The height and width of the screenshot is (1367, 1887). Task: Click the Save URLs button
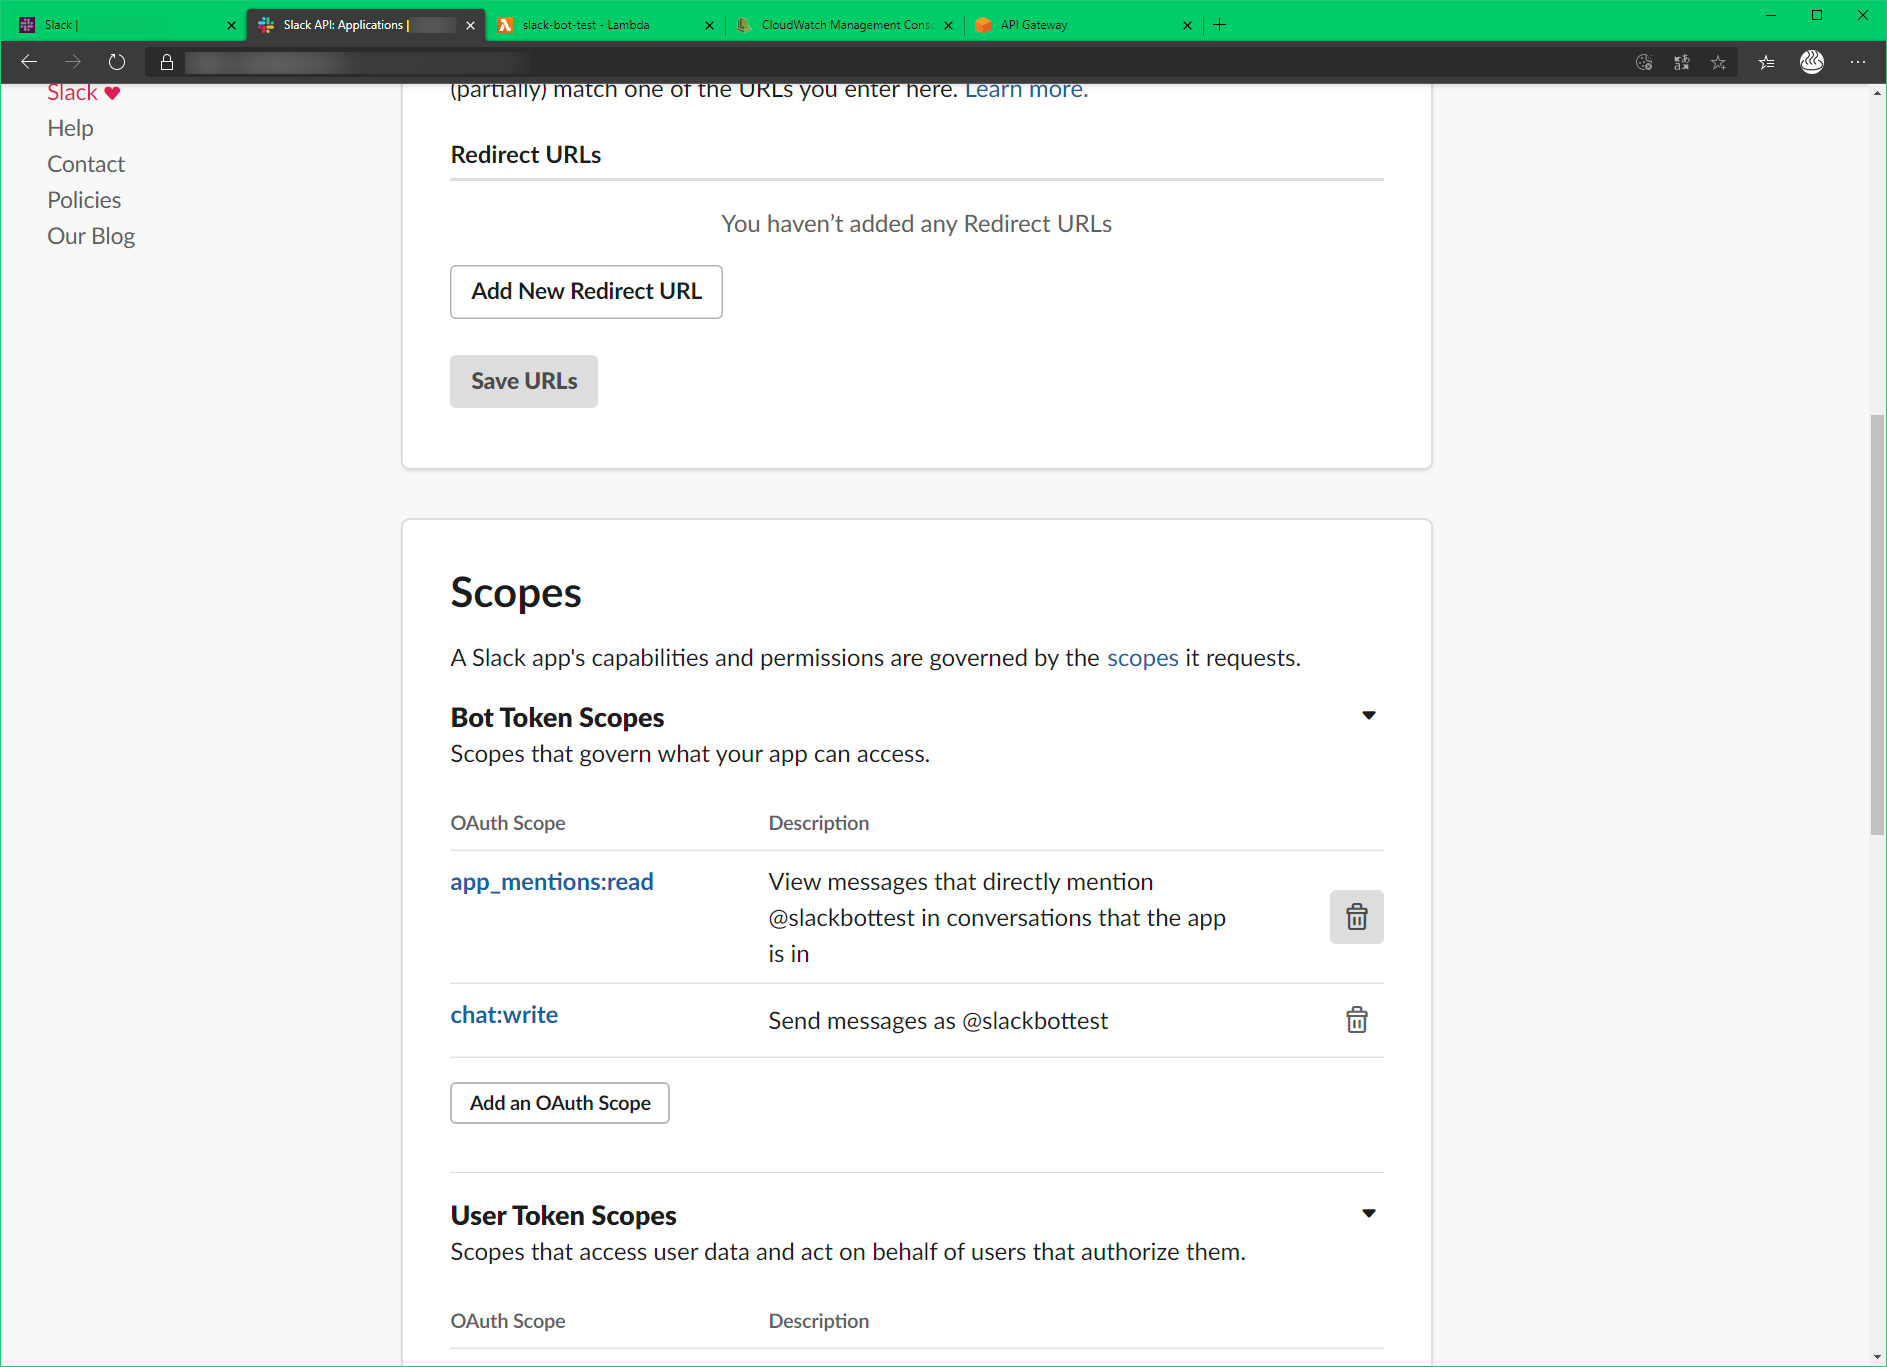click(x=523, y=381)
